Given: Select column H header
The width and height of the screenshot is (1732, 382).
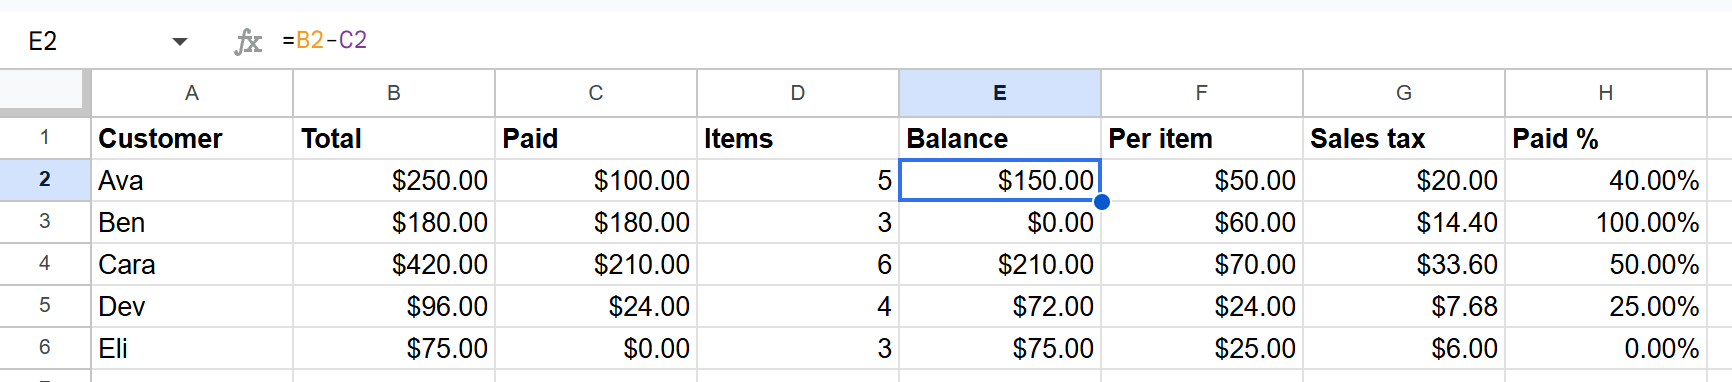Looking at the screenshot, I should click(x=1606, y=93).
